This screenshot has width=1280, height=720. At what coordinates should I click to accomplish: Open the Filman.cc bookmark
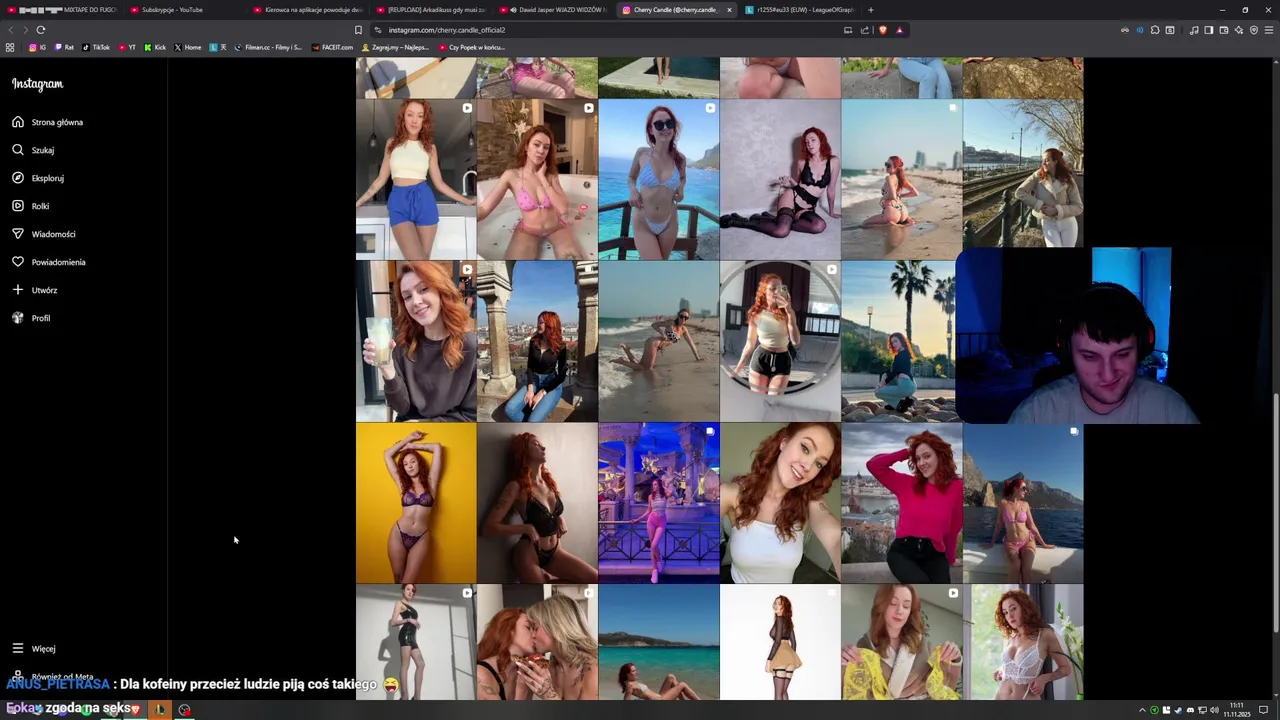coord(268,47)
